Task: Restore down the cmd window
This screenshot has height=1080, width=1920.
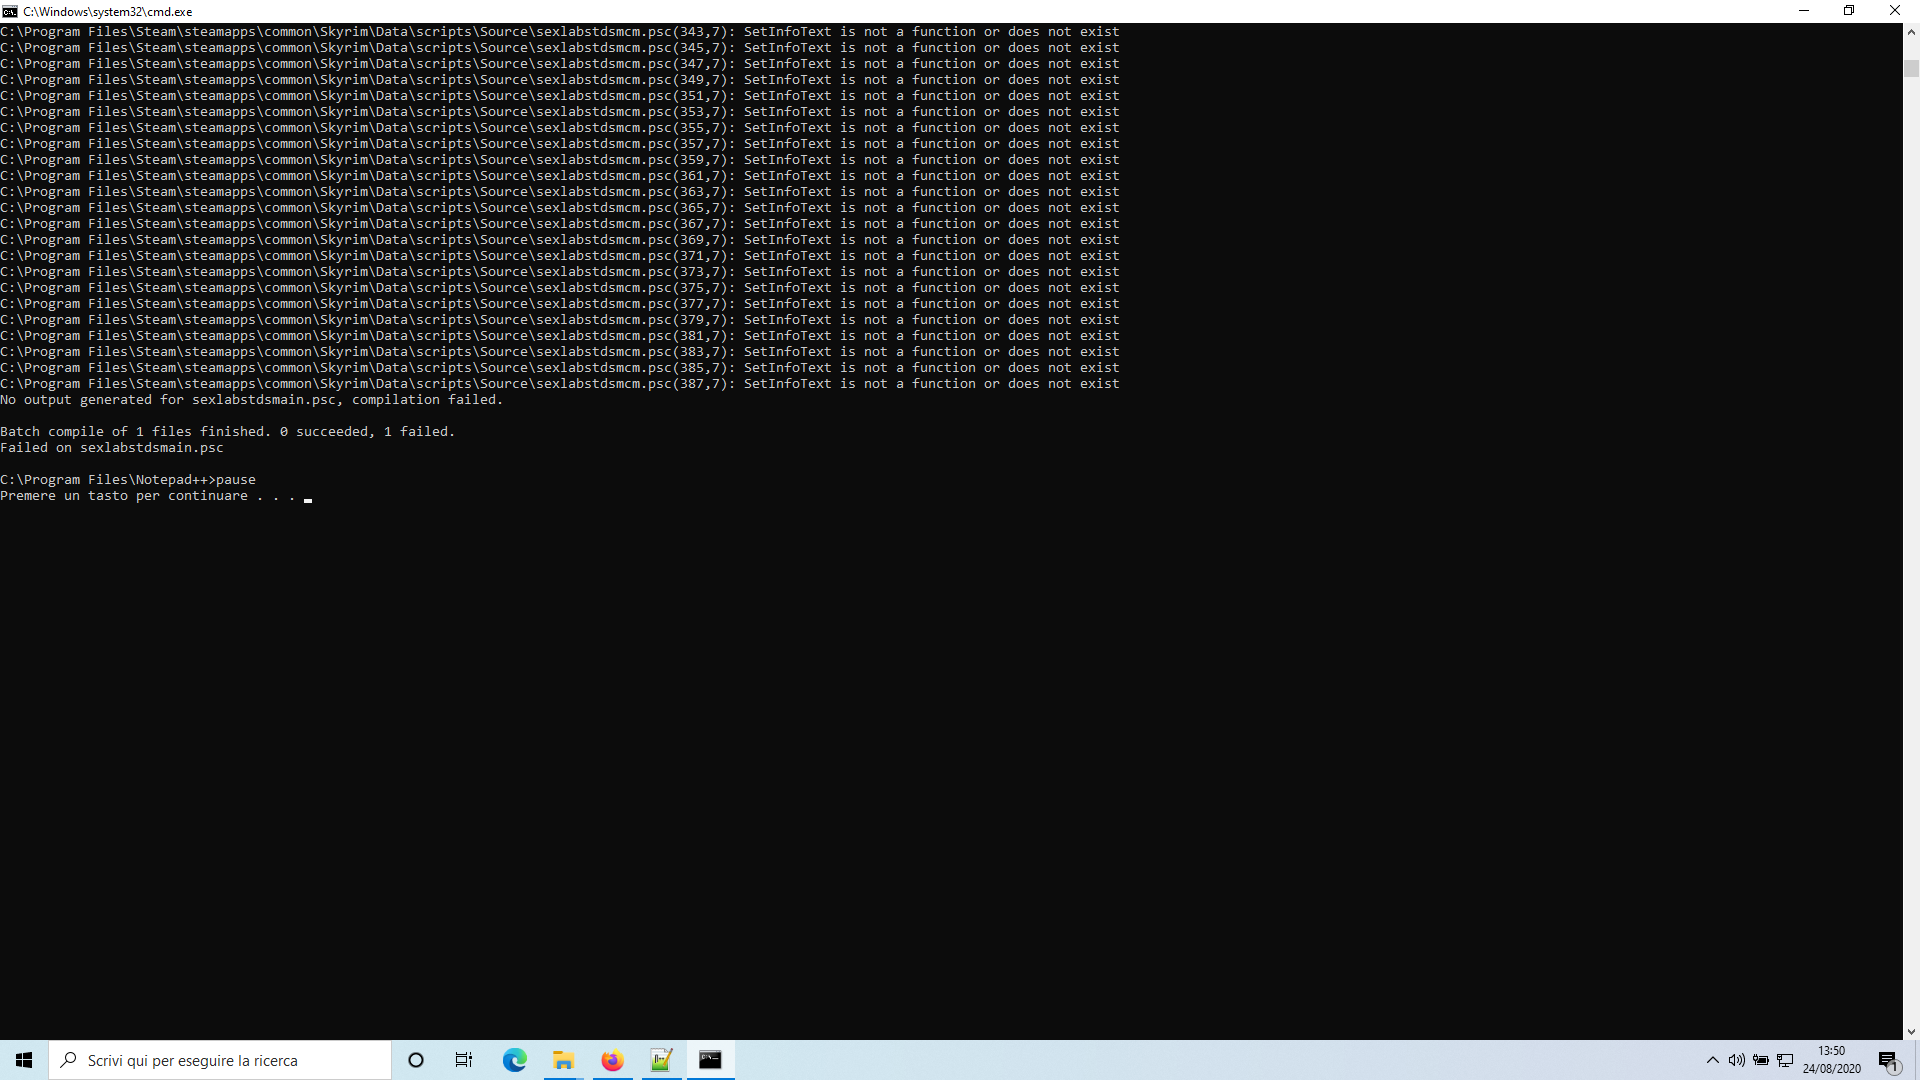Action: pos(1849,11)
